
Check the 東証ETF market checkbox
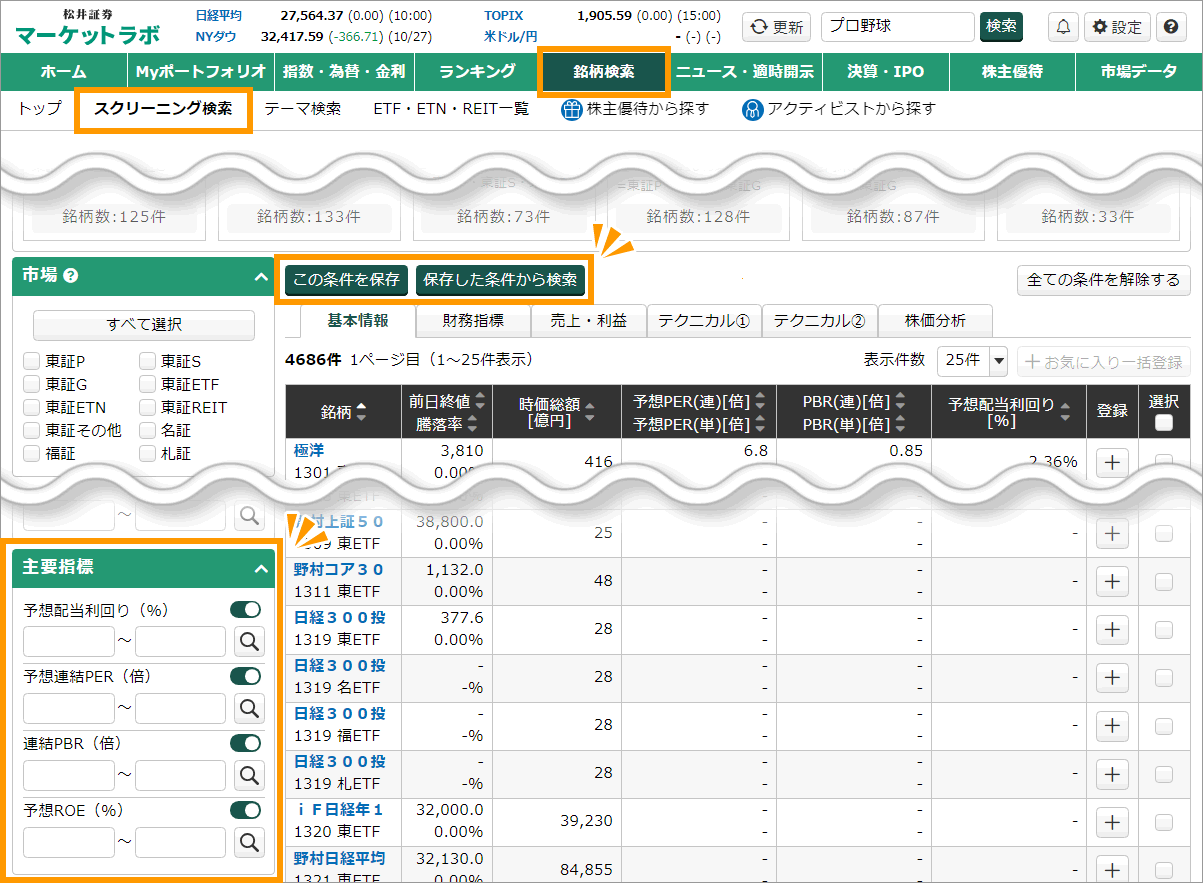pyautogui.click(x=147, y=384)
